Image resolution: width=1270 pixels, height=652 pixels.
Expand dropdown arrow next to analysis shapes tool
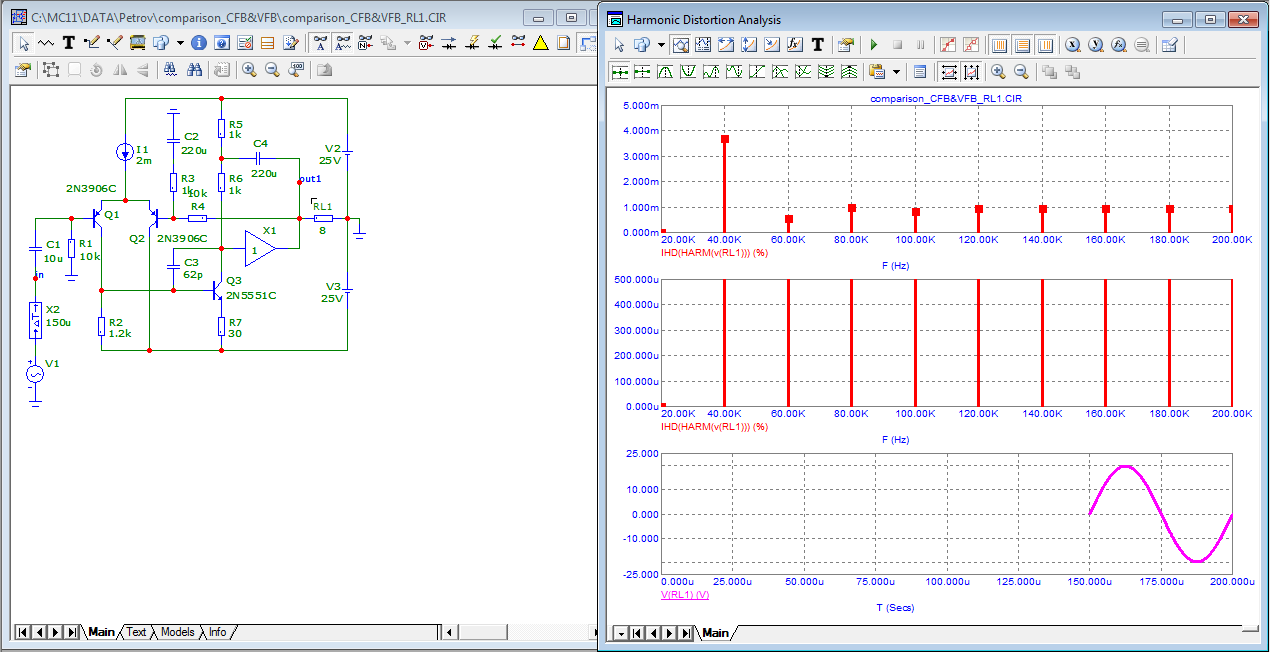click(x=659, y=45)
